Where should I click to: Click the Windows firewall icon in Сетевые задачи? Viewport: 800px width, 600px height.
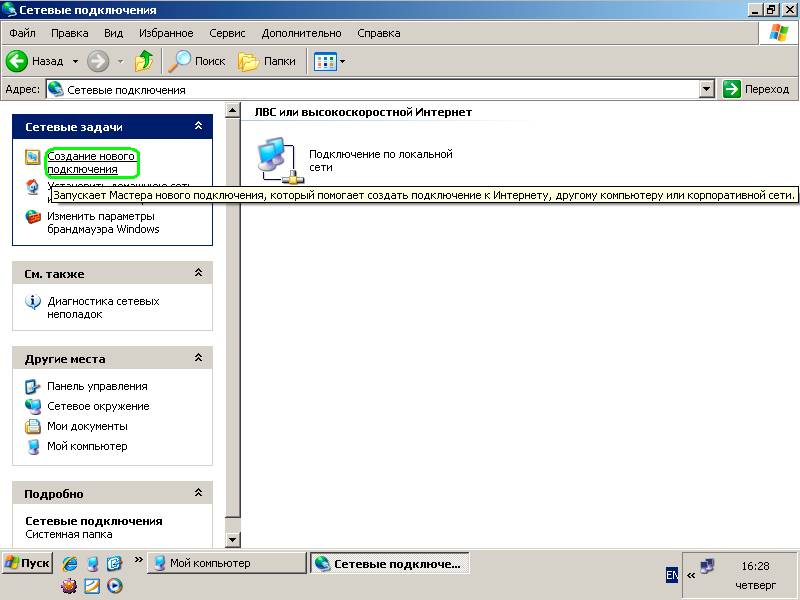point(33,217)
